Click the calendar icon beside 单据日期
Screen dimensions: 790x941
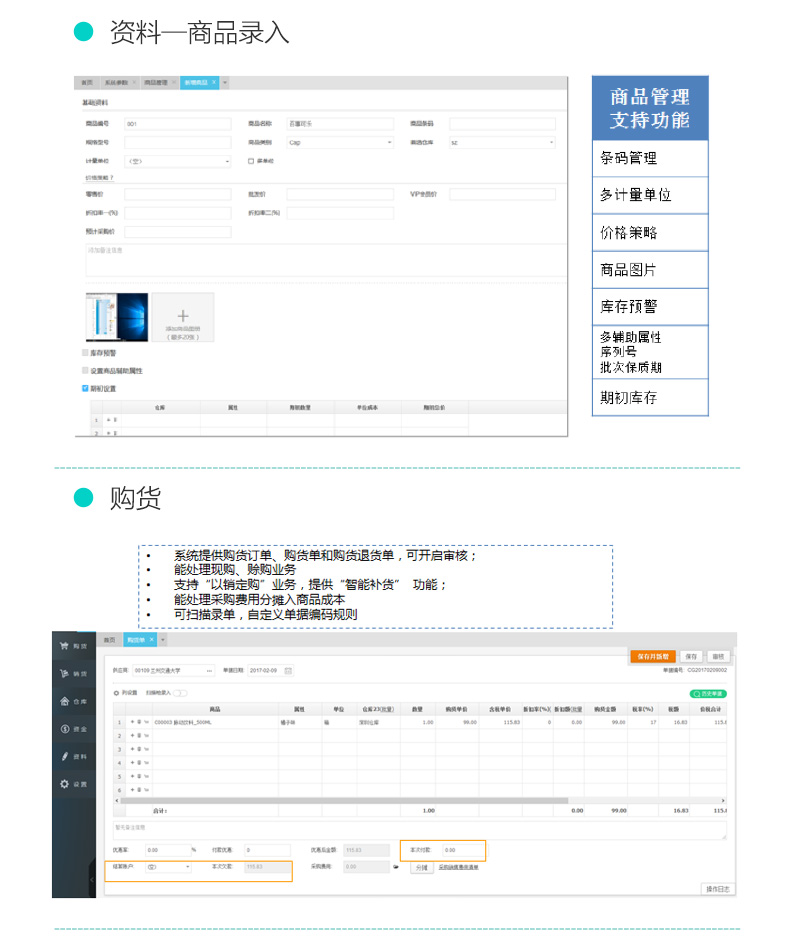(288, 670)
